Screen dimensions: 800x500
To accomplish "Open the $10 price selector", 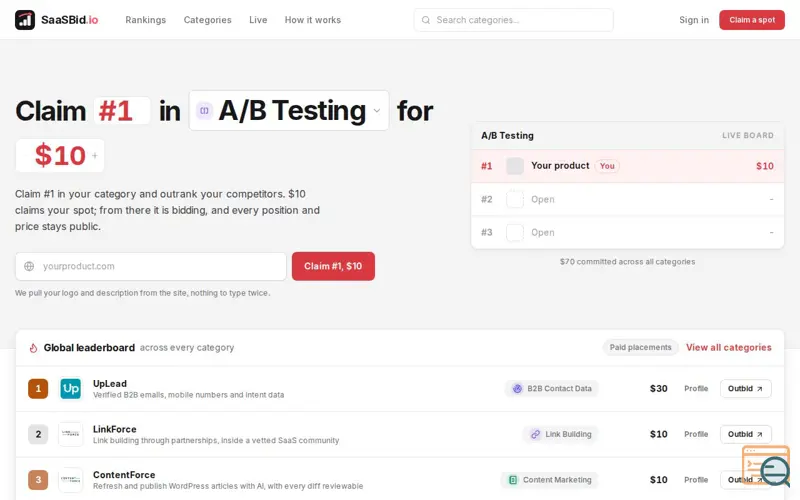I will pos(60,156).
